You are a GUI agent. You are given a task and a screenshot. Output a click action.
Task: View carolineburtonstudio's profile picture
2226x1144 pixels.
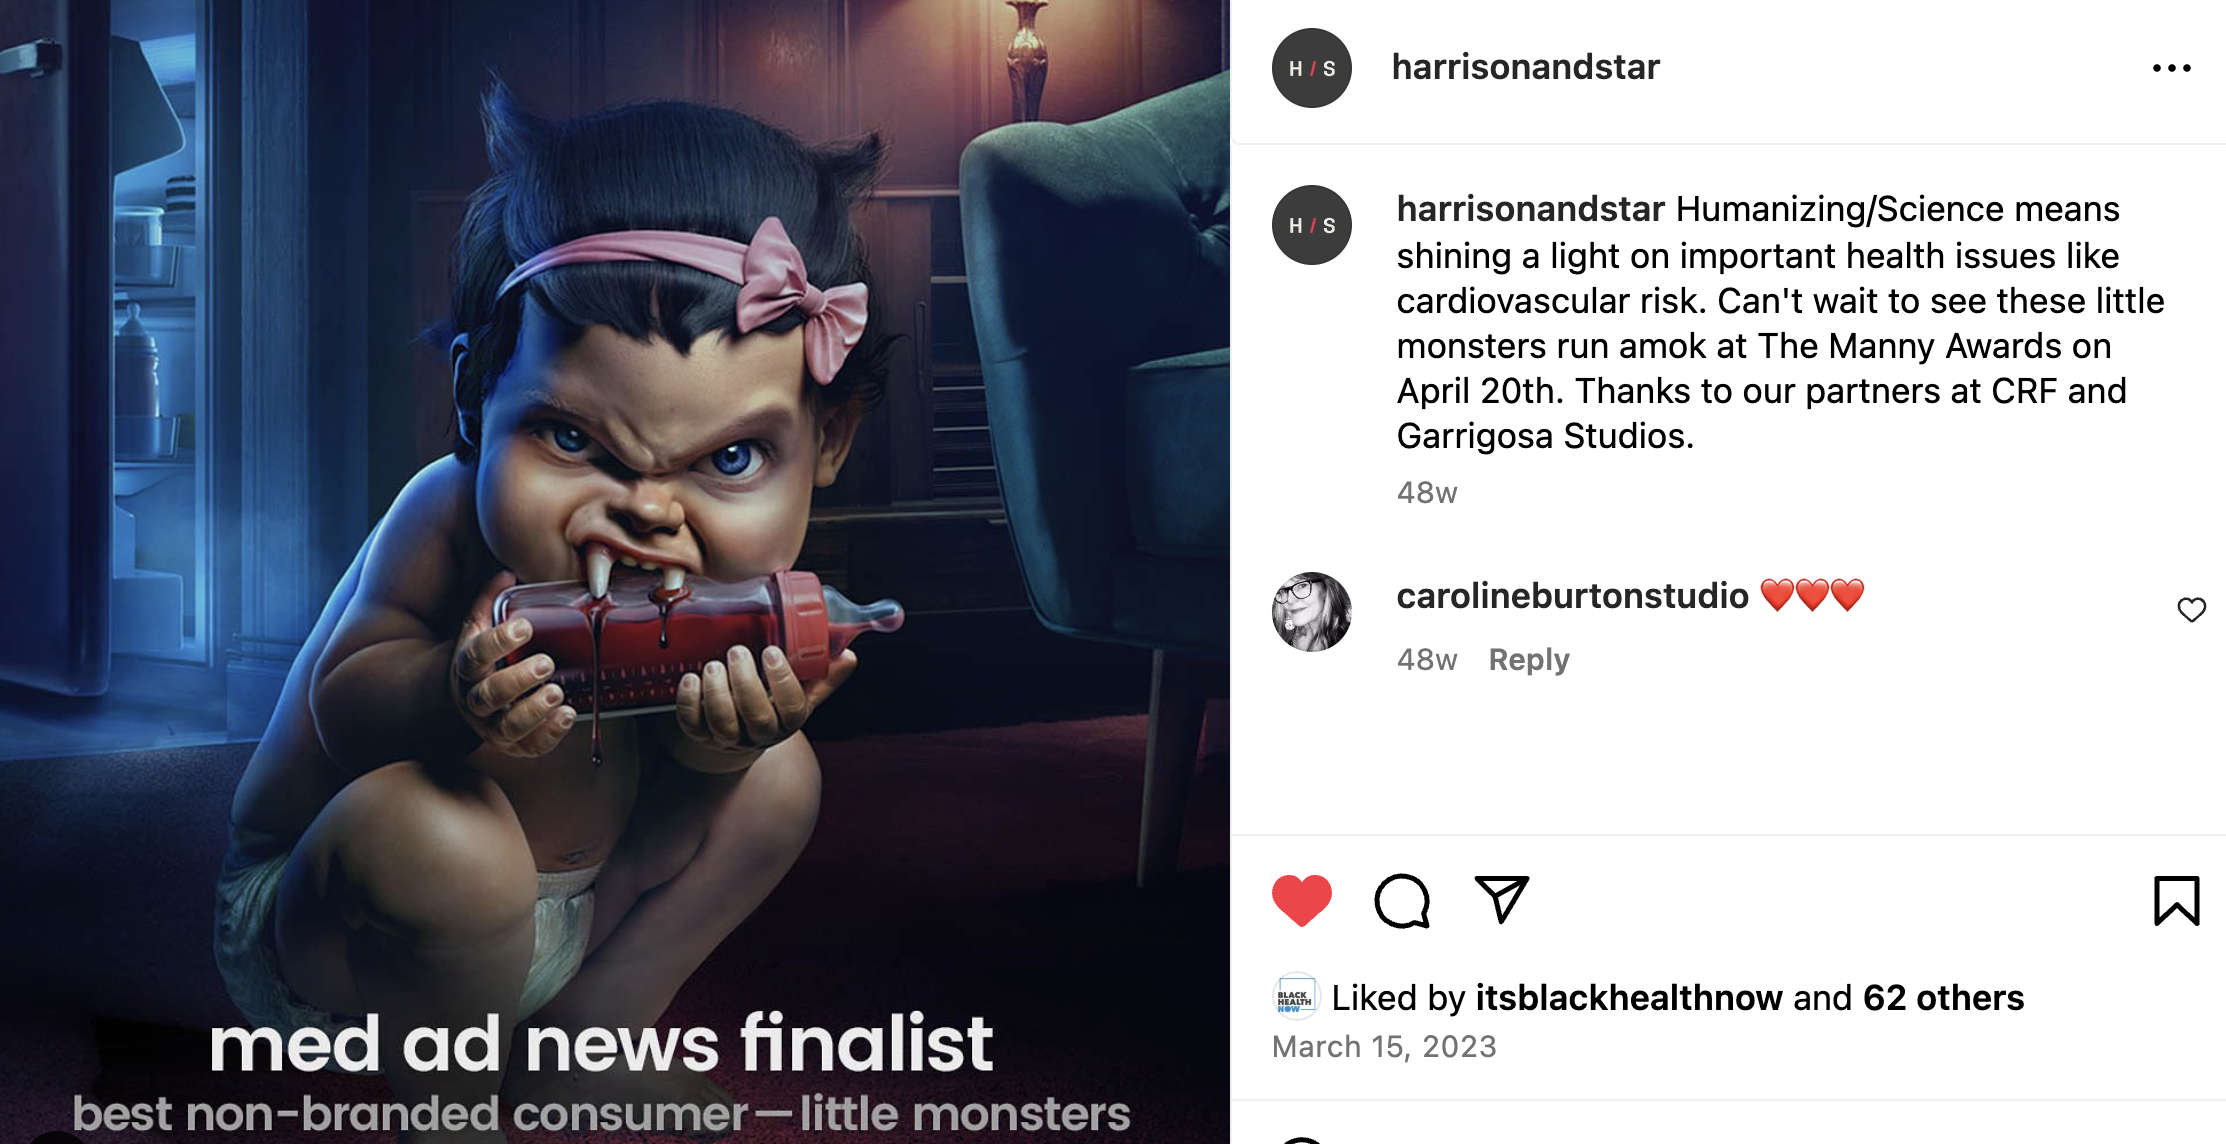pos(1311,612)
